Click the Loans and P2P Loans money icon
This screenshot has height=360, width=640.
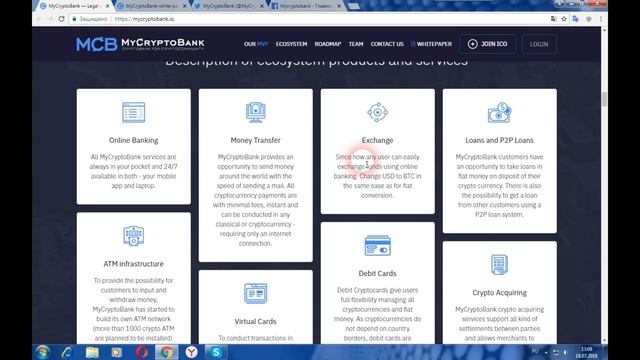point(500,112)
